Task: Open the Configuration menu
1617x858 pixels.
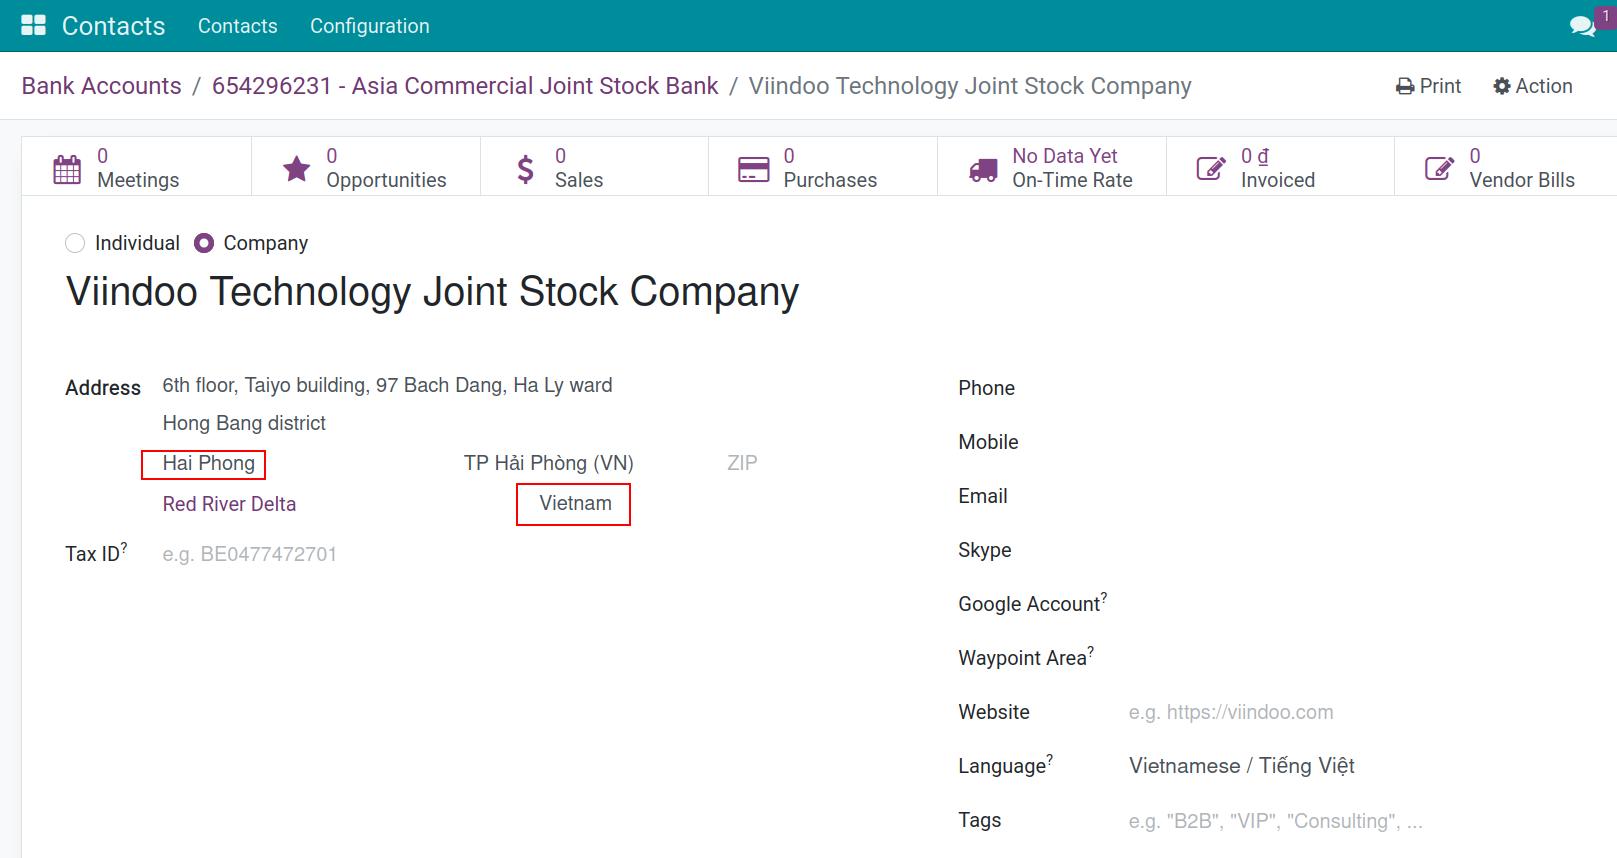Action: 370,26
